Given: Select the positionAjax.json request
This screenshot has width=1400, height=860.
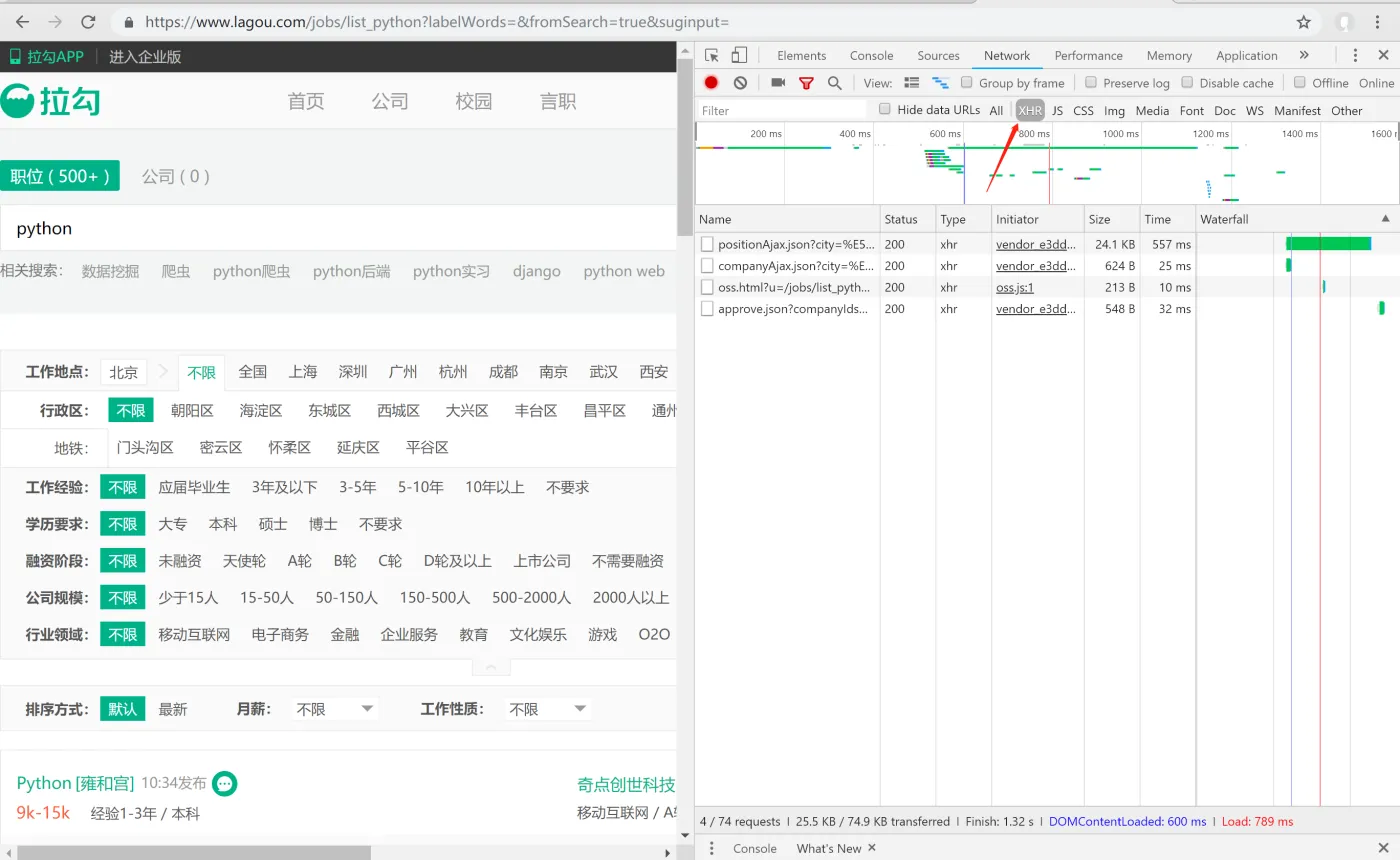Looking at the screenshot, I should click(795, 244).
